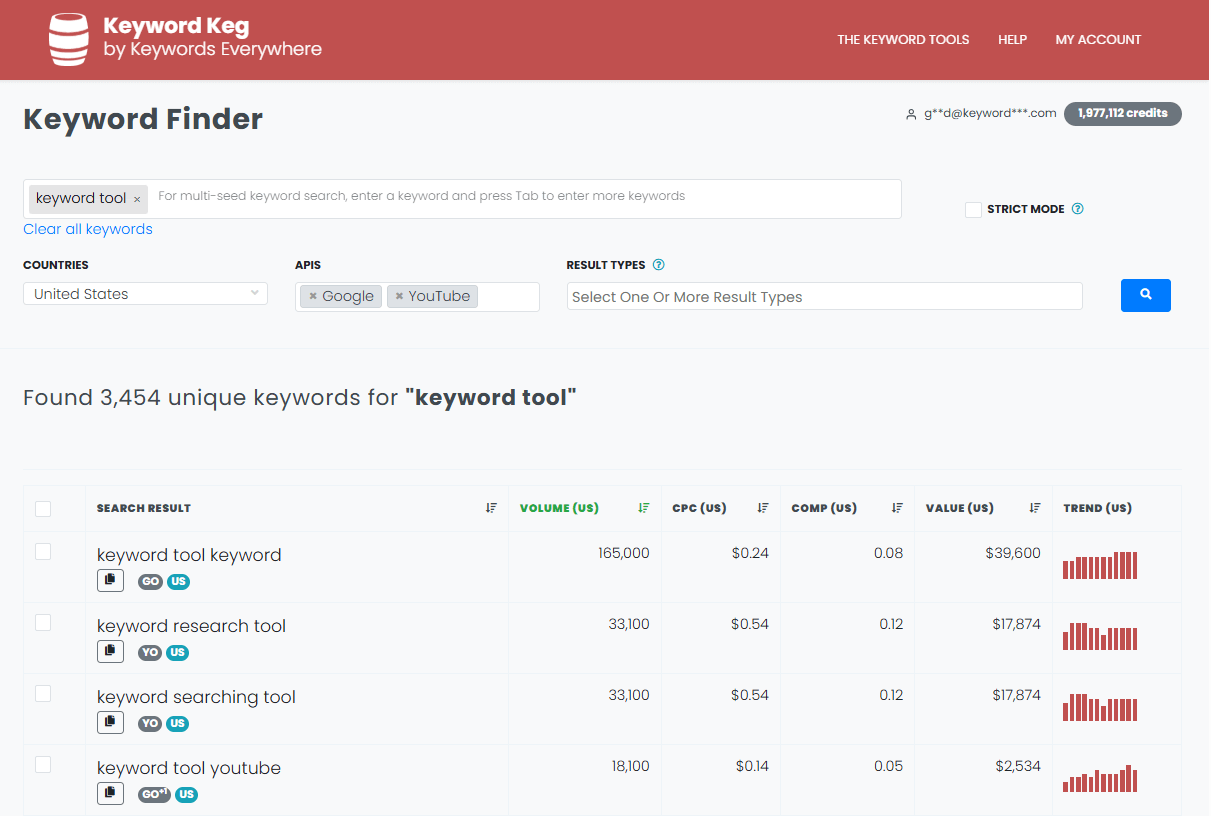The image size is (1211, 816).
Task: Click US badge under 'keyword tool keyword'
Action: pyautogui.click(x=178, y=581)
